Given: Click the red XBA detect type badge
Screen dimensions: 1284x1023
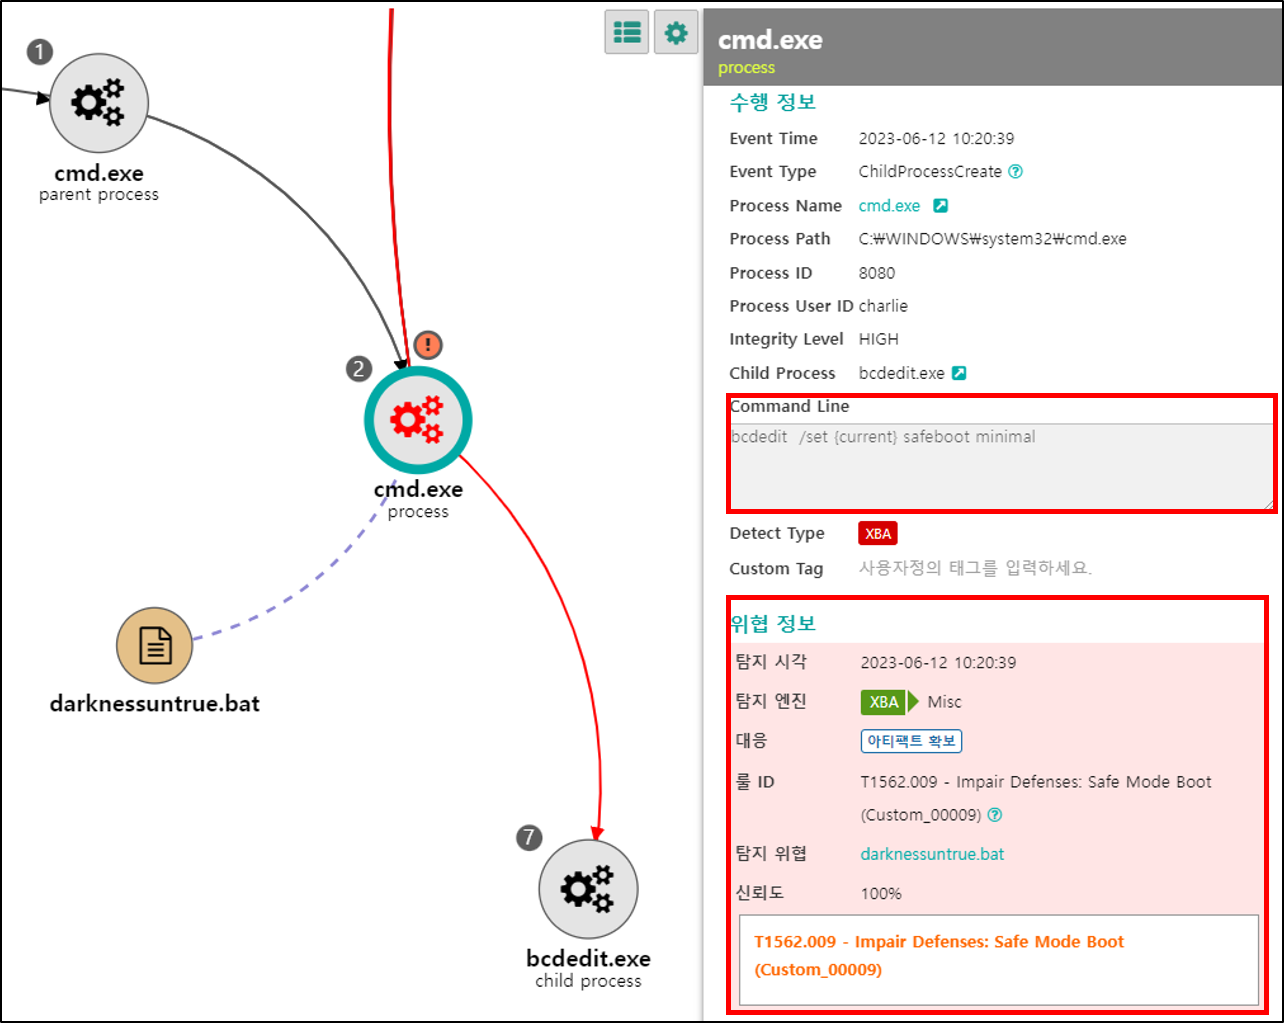Looking at the screenshot, I should 878,533.
